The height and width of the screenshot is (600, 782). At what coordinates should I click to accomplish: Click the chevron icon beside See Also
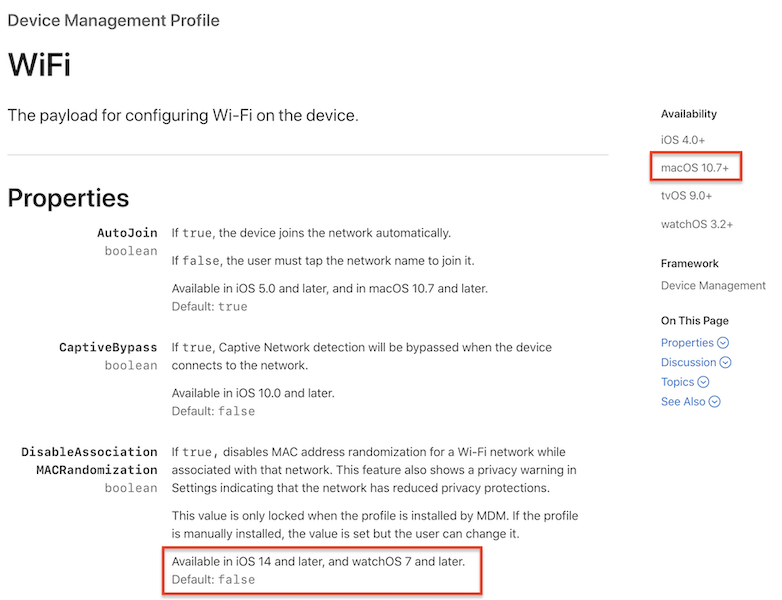coord(714,402)
